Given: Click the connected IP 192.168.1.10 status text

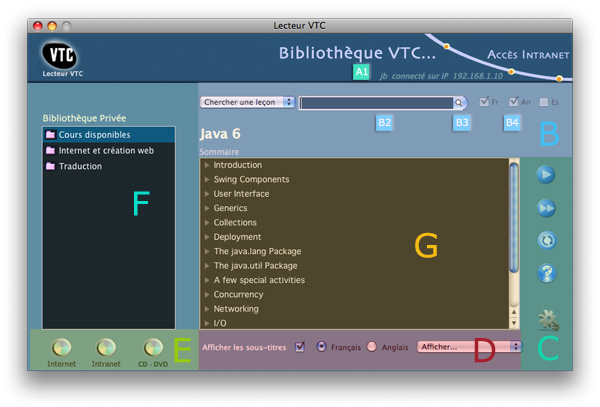Looking at the screenshot, I should point(441,76).
